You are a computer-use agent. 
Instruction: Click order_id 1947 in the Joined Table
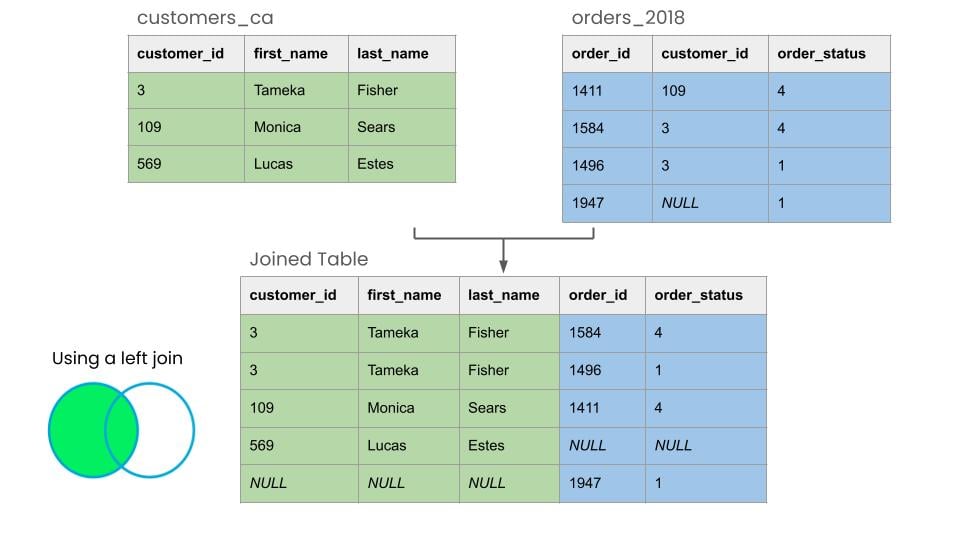click(602, 484)
